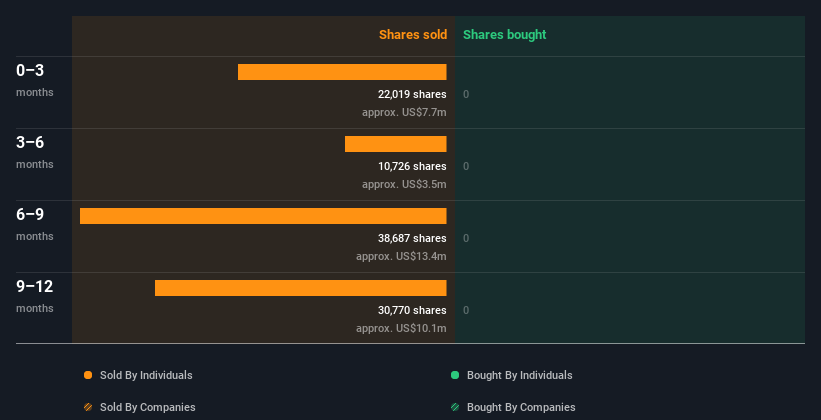Toggle the Sold By Companies legend label
The height and width of the screenshot is (420, 821).
pyautogui.click(x=148, y=407)
